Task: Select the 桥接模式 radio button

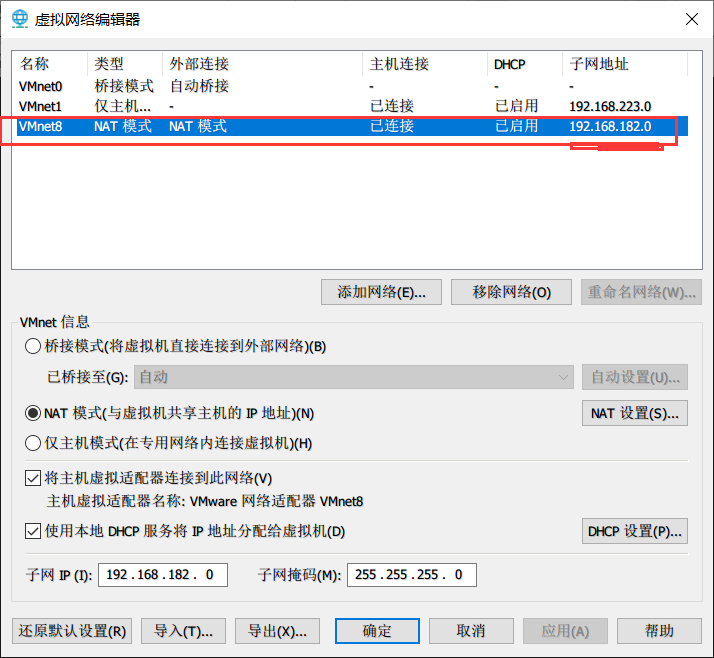Action: tap(33, 347)
